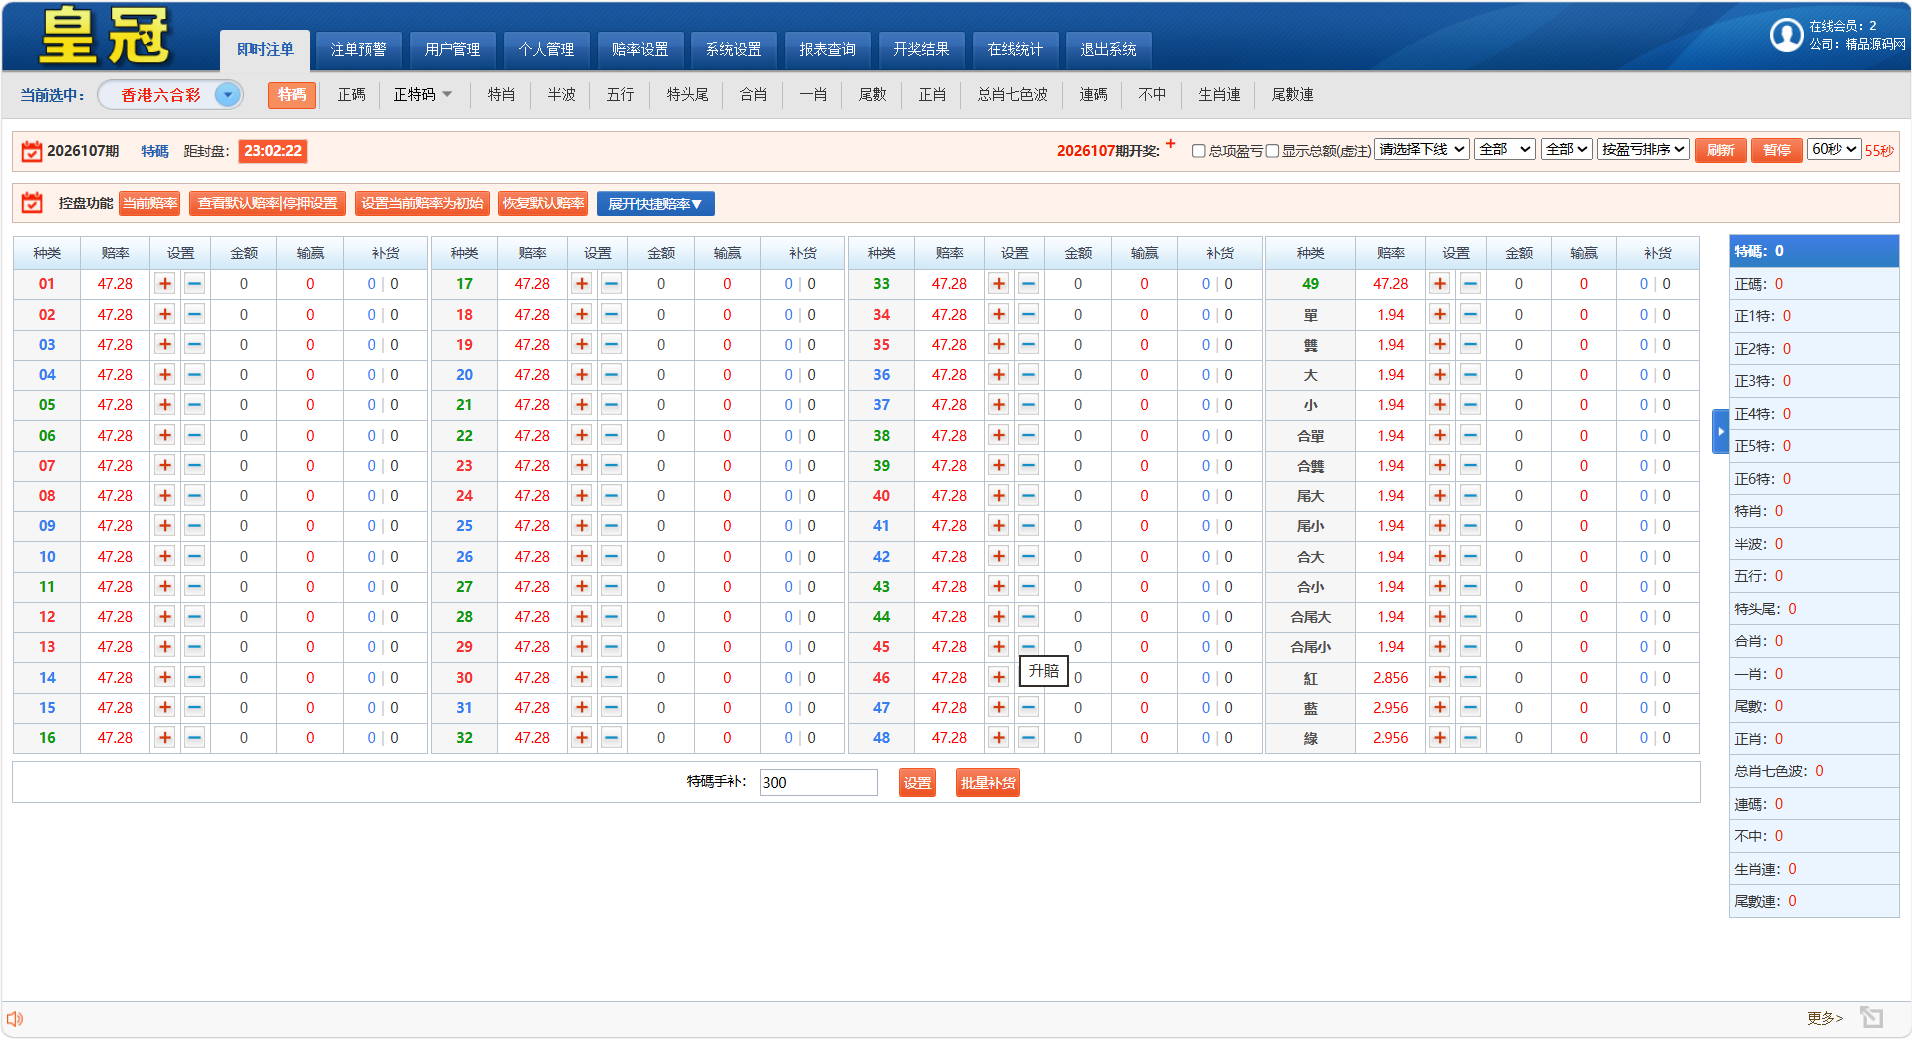Enable the 总项盈亏 checkbox
Screen dimensions: 1912x1041
pos(1198,151)
